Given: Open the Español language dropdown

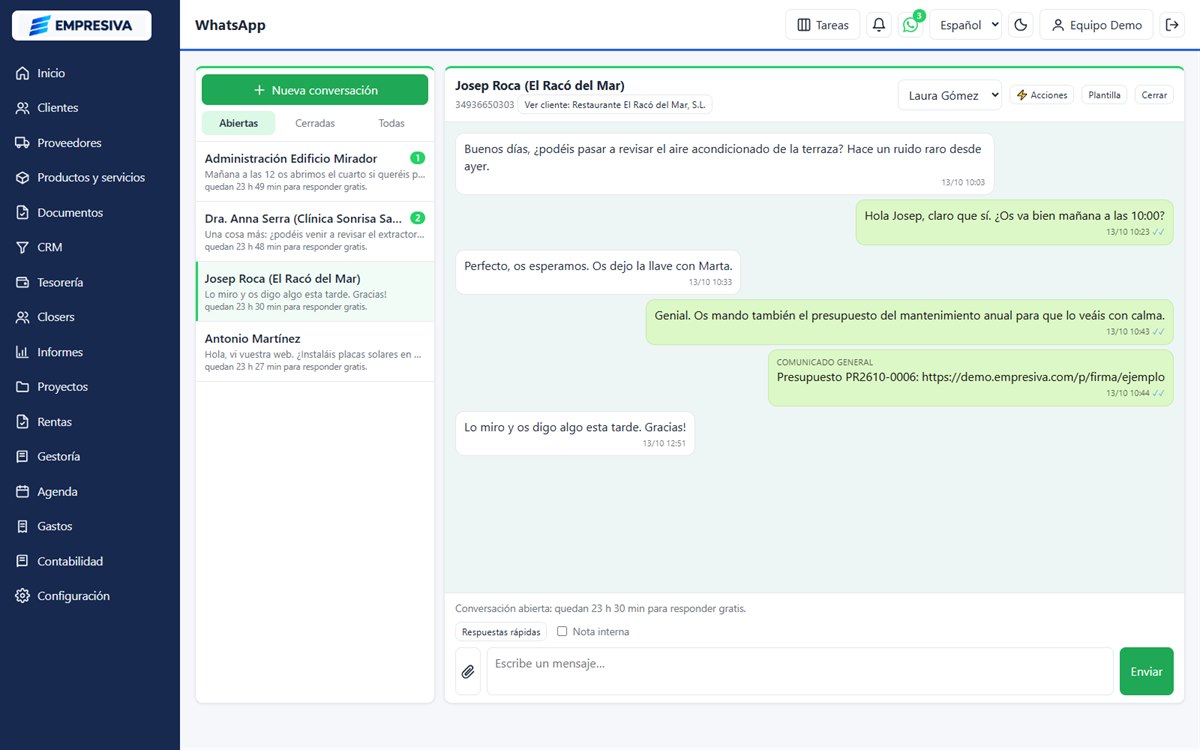Looking at the screenshot, I should 965,25.
